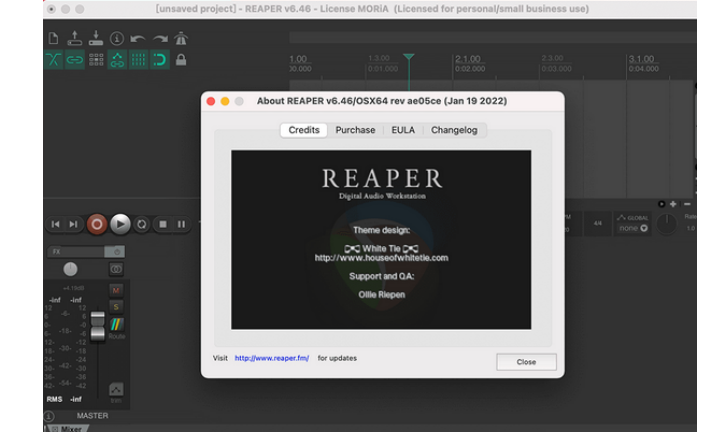Go to project end transport button
Viewport: 720px width, 432px height.
coord(73,224)
